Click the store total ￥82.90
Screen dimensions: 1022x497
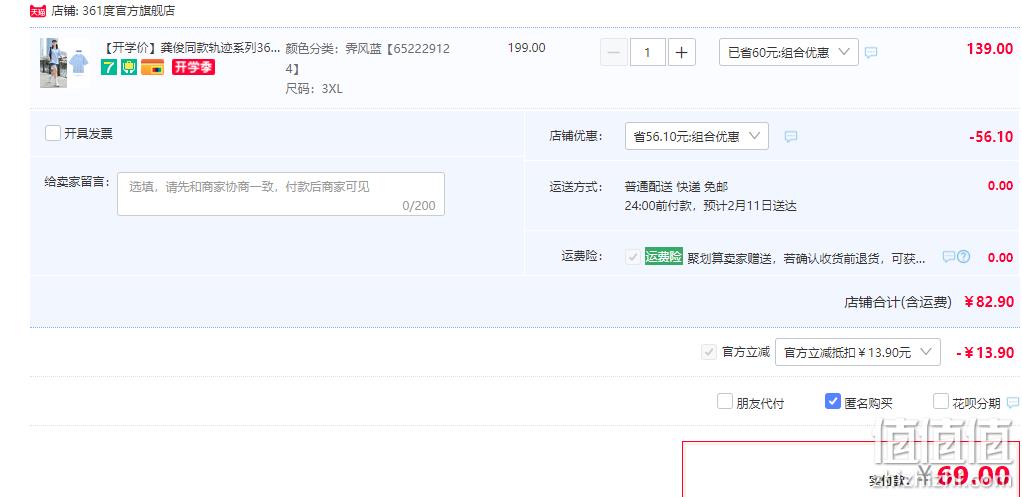pyautogui.click(x=989, y=302)
